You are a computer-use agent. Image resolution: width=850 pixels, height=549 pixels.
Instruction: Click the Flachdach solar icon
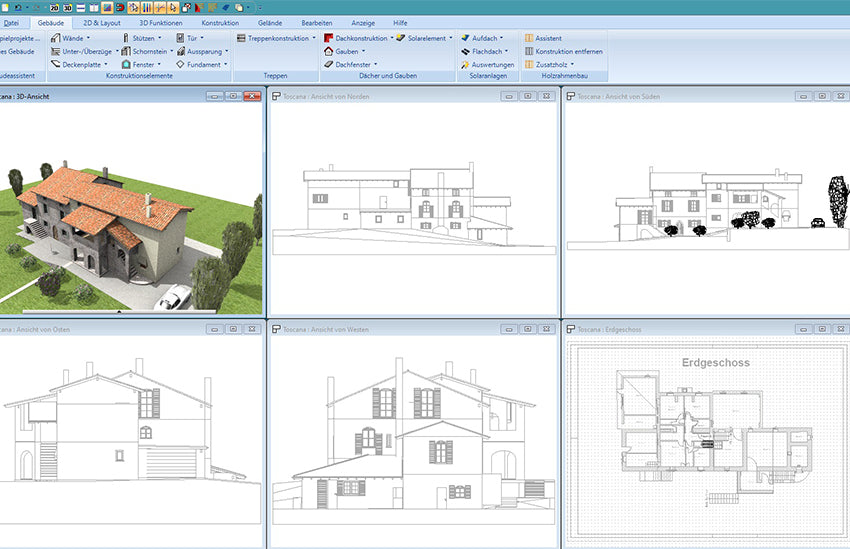pos(466,51)
